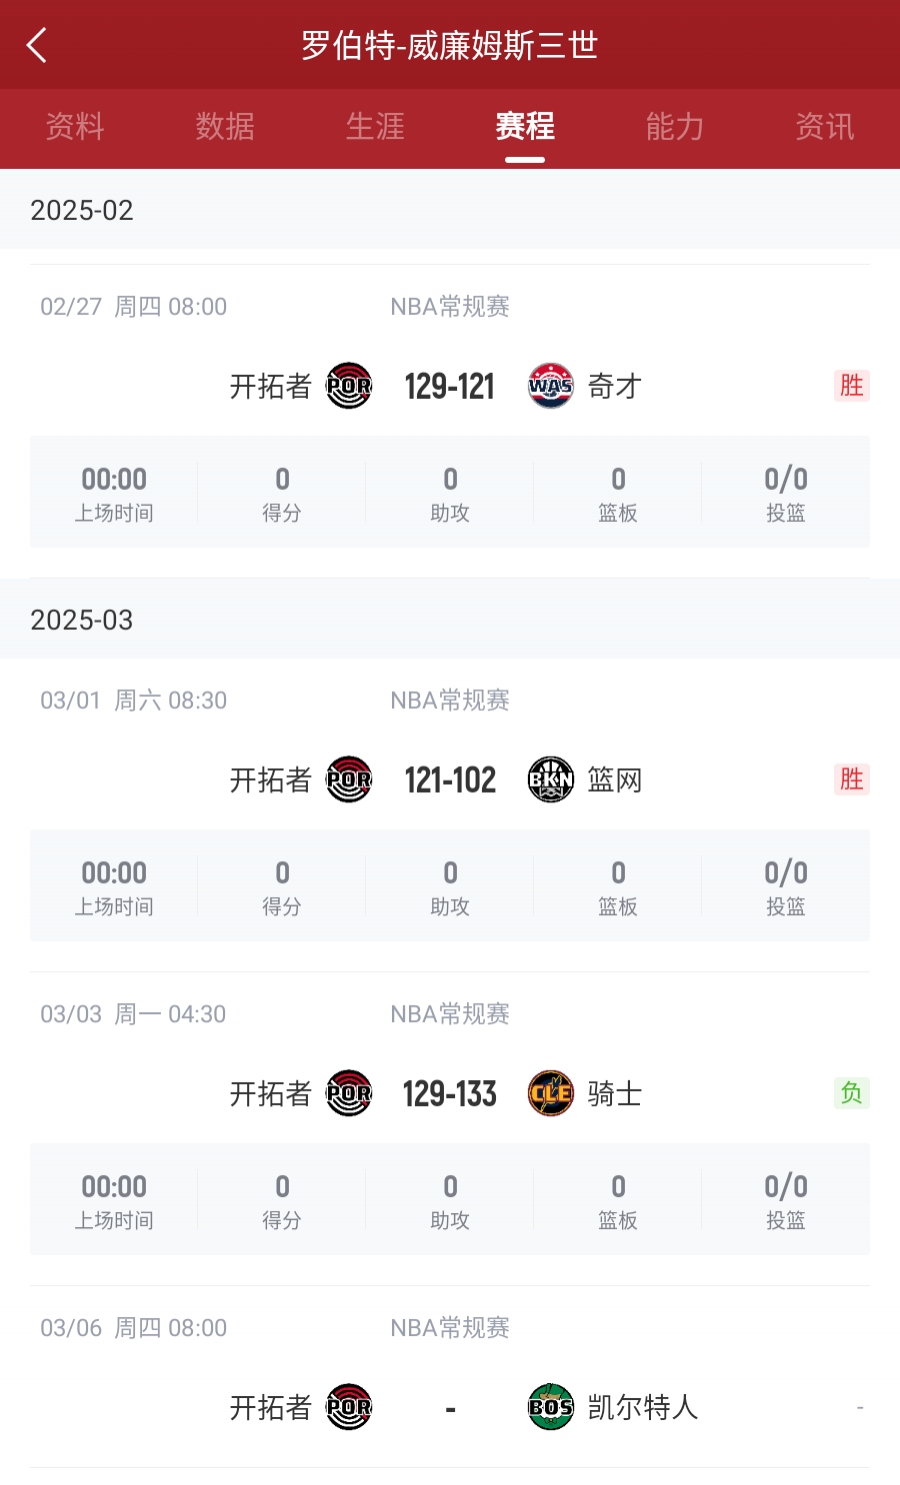Open the 129-133 game score
The image size is (900, 1485).
coord(450,1093)
